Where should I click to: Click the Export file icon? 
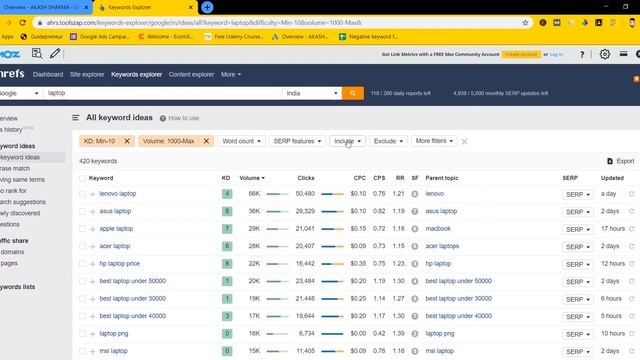click(610, 161)
